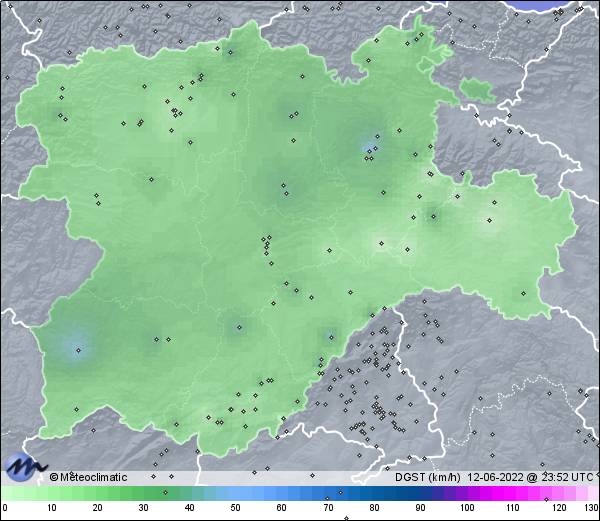Click the ©Meteoclimatic copyright text
The height and width of the screenshot is (521, 600).
(x=88, y=477)
